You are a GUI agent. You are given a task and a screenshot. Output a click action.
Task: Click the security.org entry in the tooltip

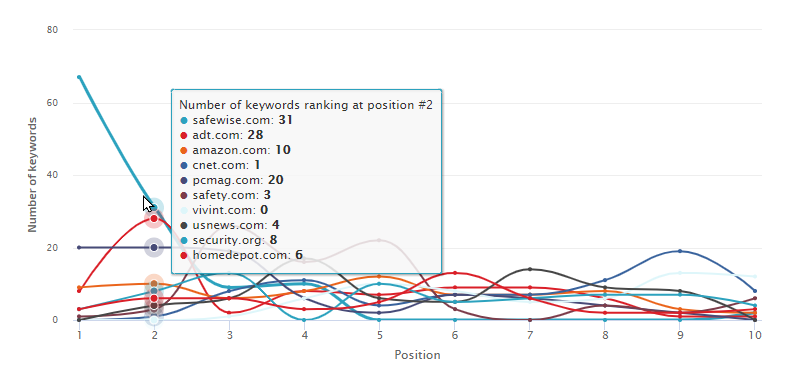click(237, 240)
